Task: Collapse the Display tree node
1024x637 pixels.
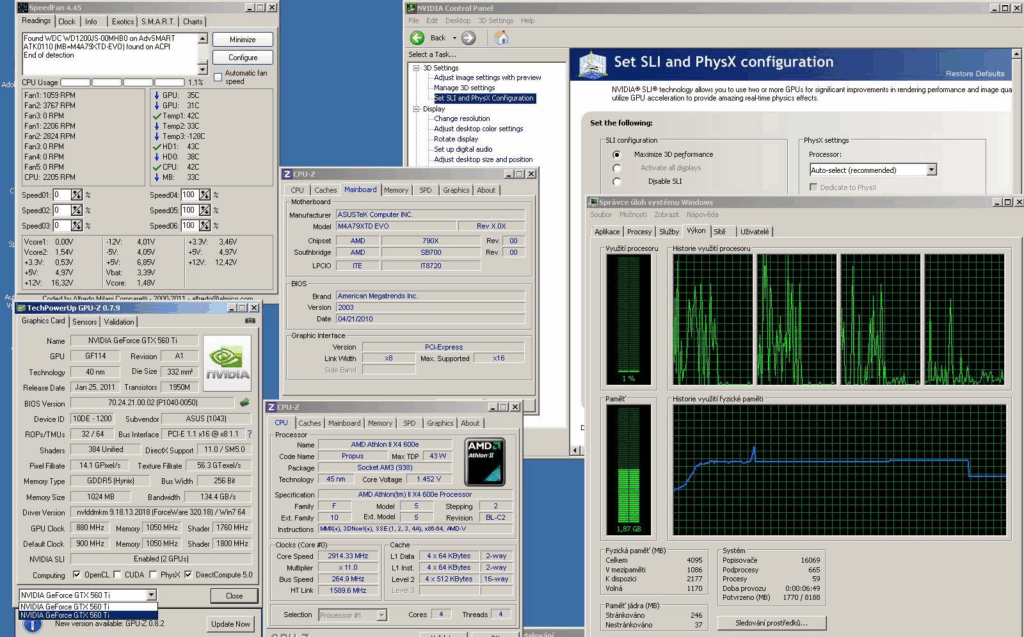Action: point(416,109)
